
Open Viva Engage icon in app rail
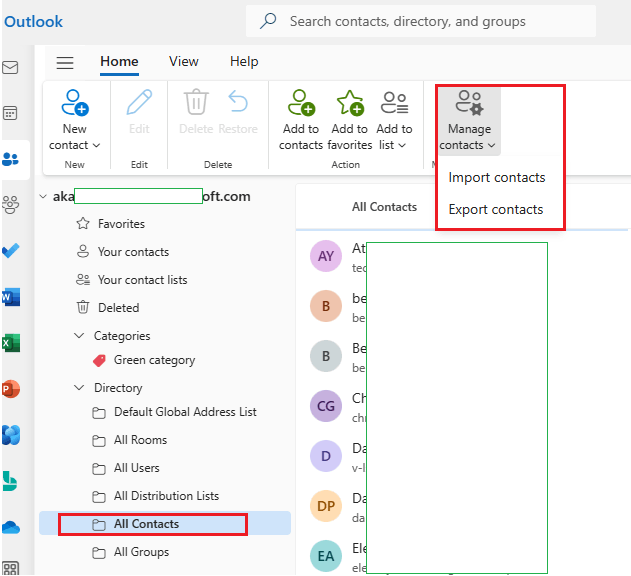11,435
